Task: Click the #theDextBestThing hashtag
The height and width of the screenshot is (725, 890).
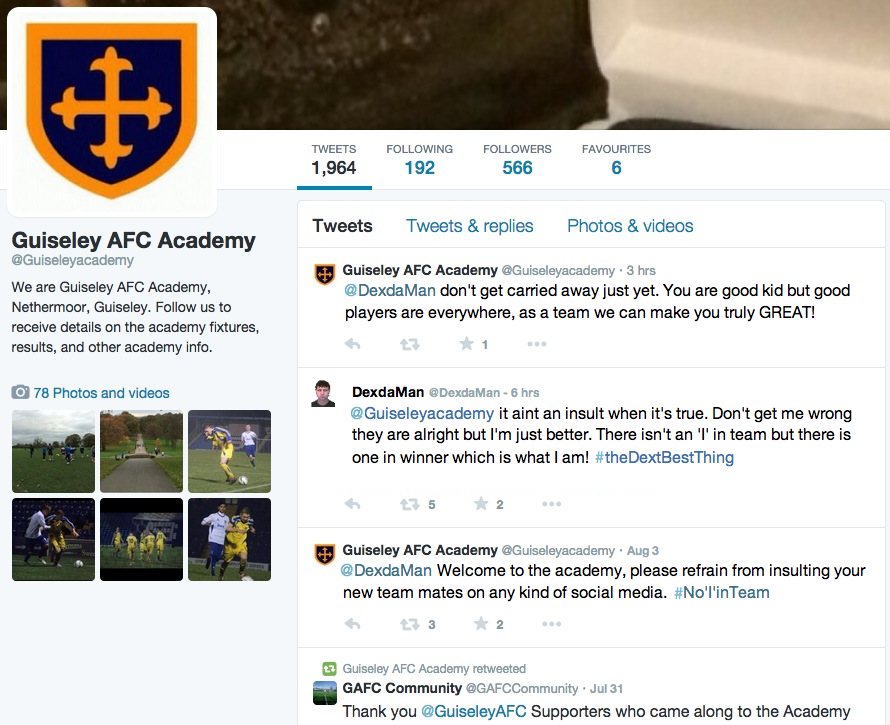Action: (664, 458)
